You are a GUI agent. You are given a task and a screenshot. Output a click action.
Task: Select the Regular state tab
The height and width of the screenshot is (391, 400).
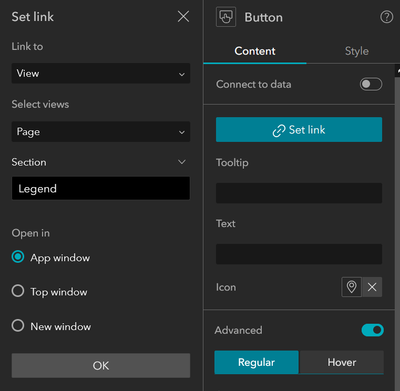[256, 362]
